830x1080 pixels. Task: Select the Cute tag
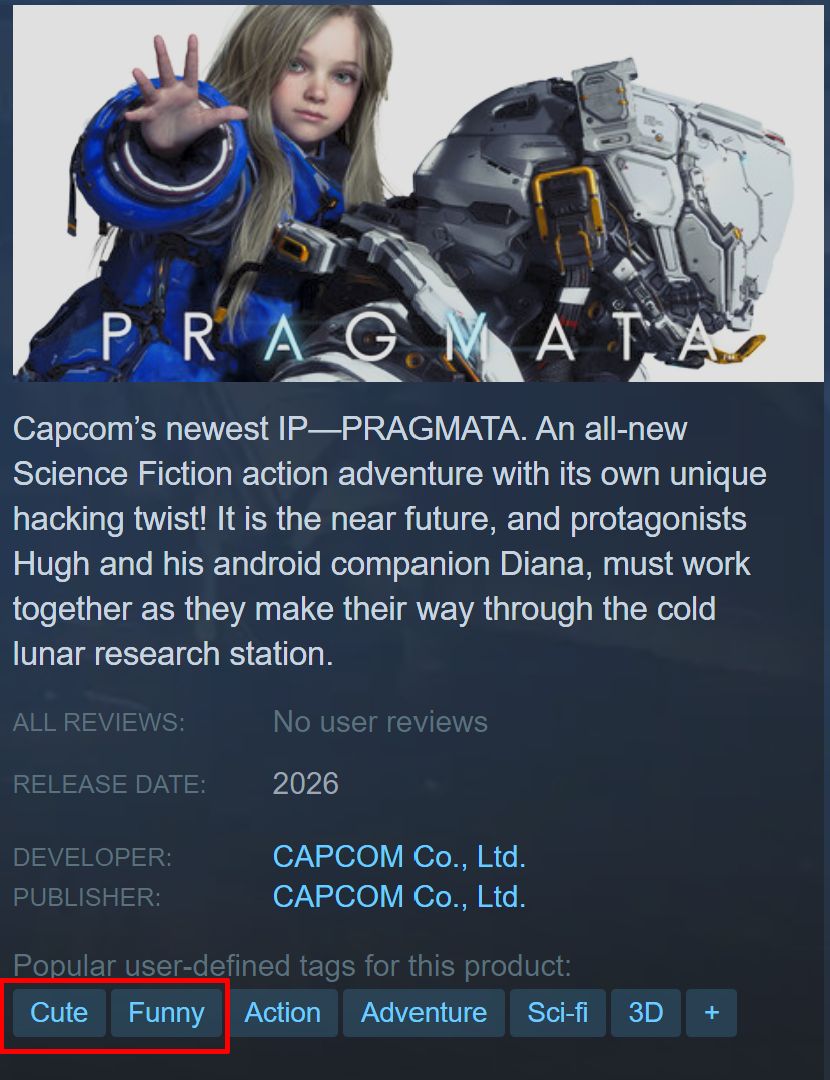click(x=59, y=1012)
